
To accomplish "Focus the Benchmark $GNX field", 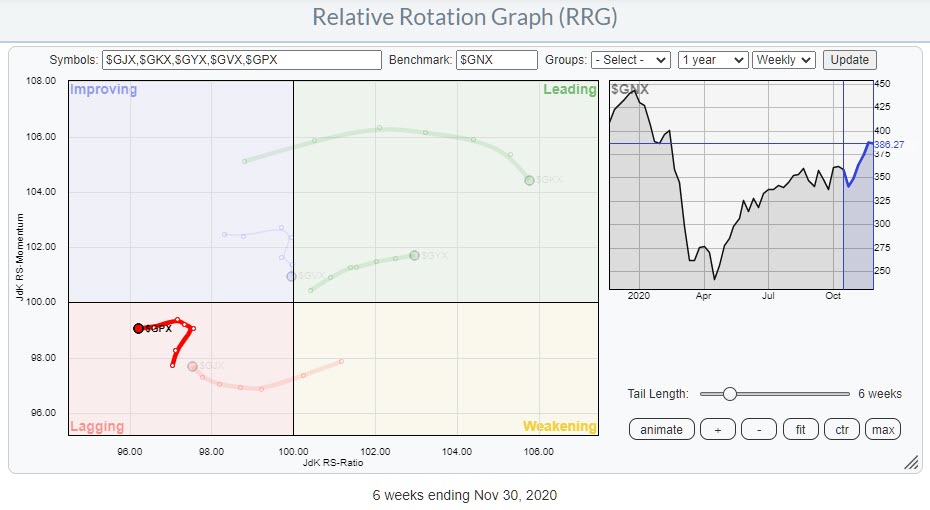I will click(496, 60).
